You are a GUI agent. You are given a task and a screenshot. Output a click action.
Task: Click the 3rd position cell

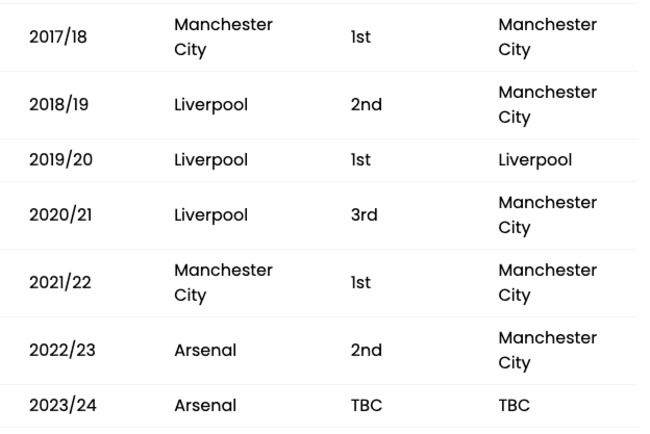364,215
